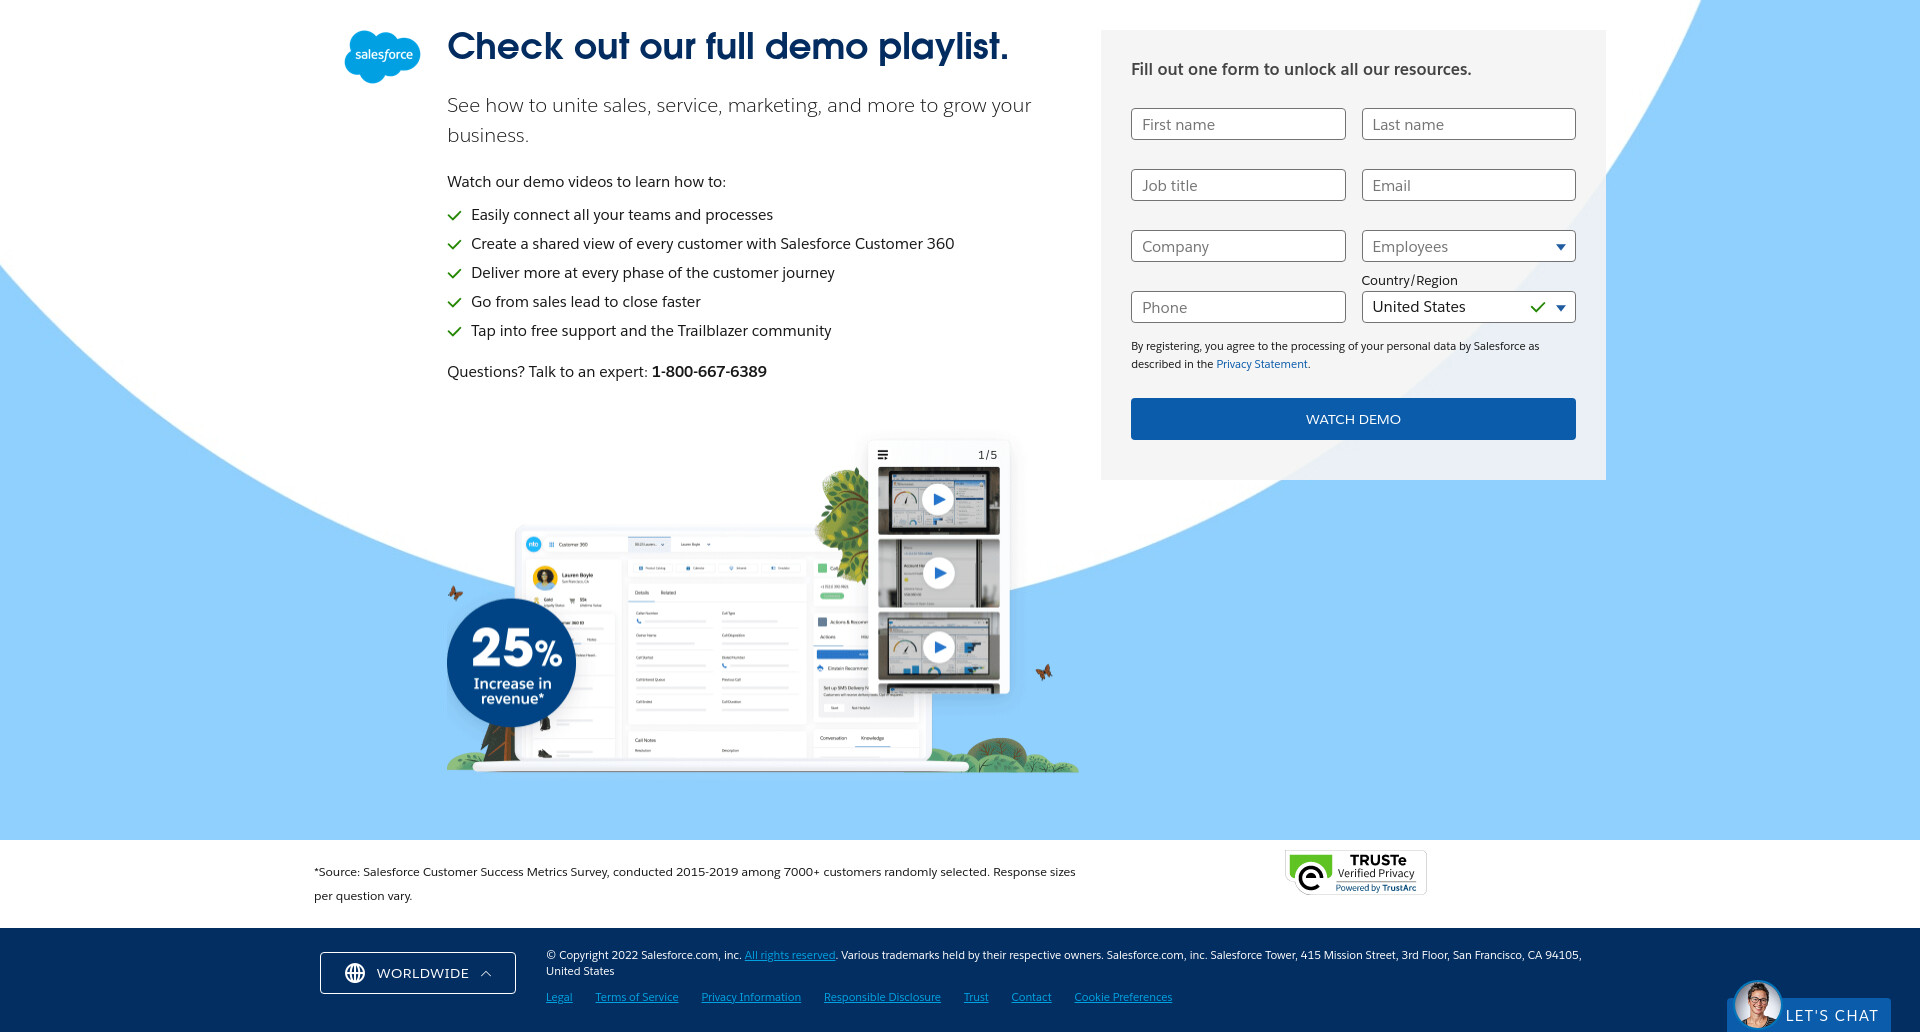Play the third demo video thumbnail
Viewport: 1920px width, 1032px height.
click(938, 647)
